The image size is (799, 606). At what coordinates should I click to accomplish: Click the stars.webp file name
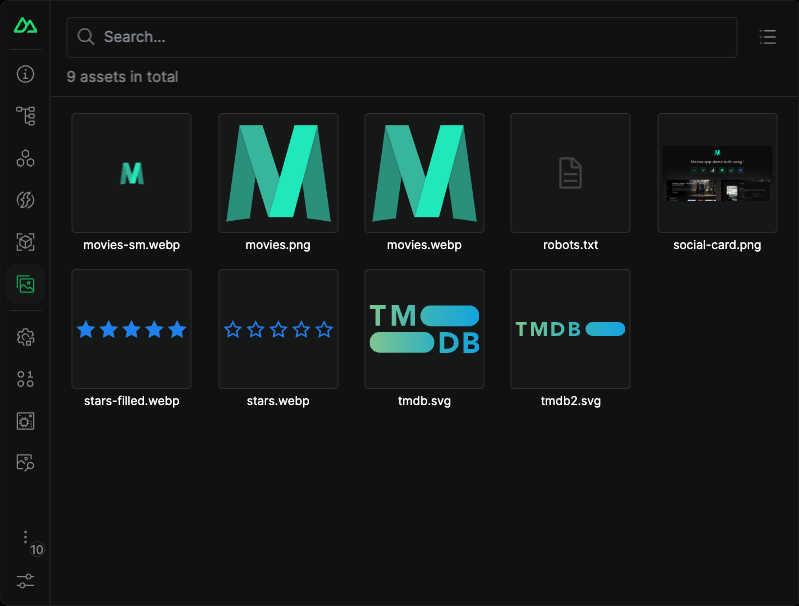click(x=278, y=401)
